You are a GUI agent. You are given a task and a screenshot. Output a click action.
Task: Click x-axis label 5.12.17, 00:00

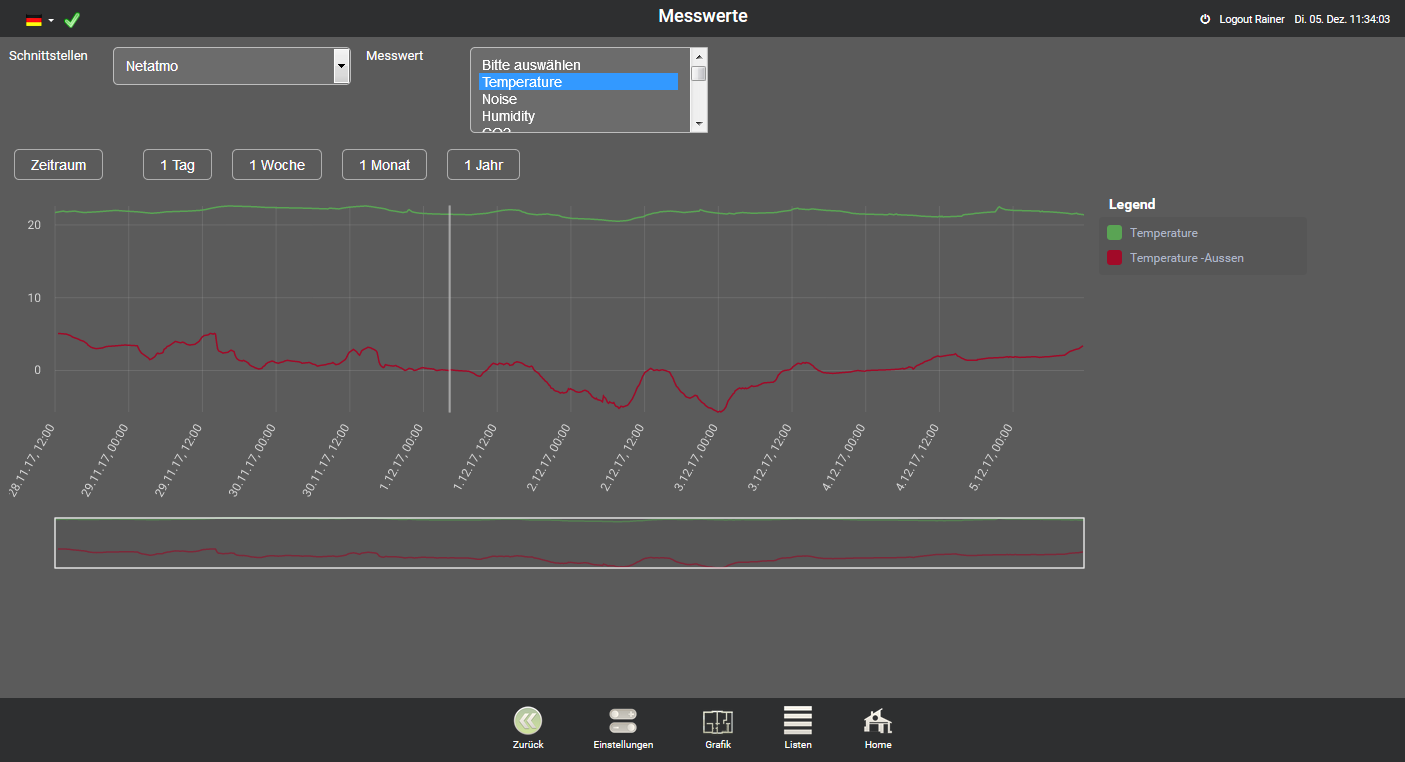(x=994, y=455)
